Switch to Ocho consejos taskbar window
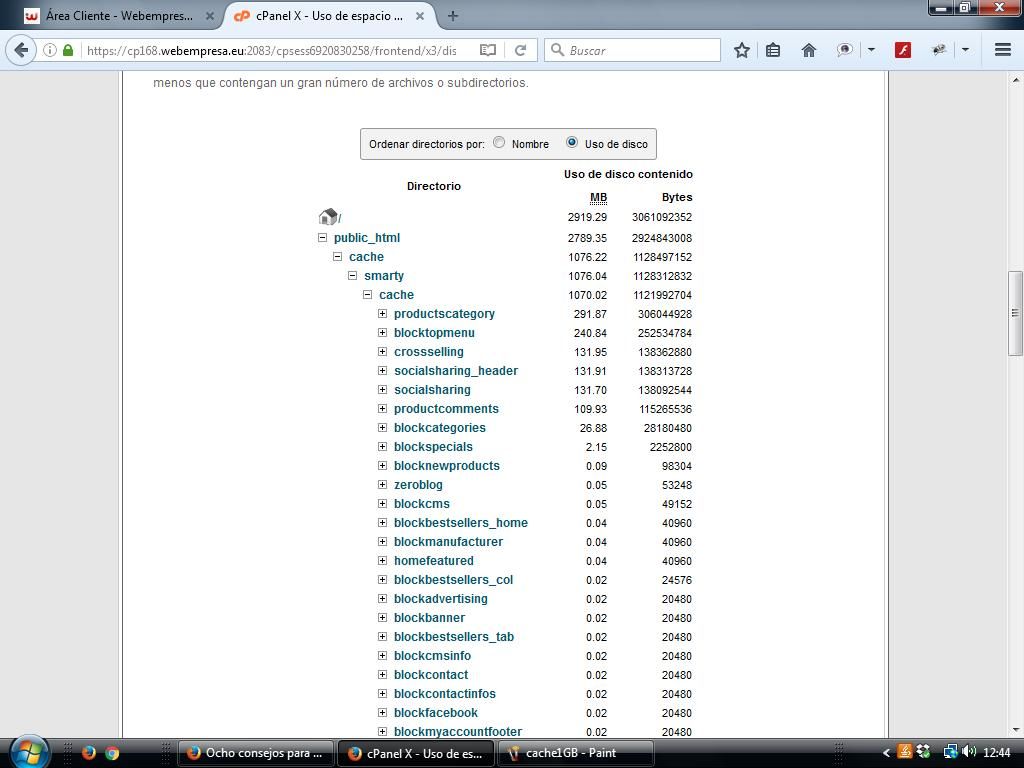The height and width of the screenshot is (768, 1024). [256, 753]
